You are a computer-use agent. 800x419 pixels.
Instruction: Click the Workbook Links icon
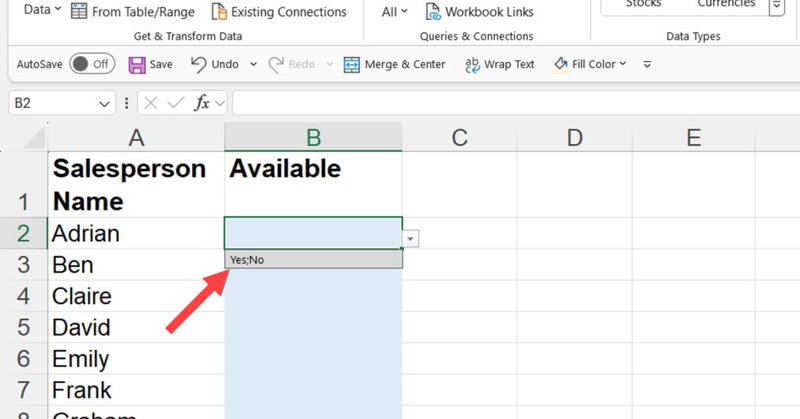[x=433, y=11]
